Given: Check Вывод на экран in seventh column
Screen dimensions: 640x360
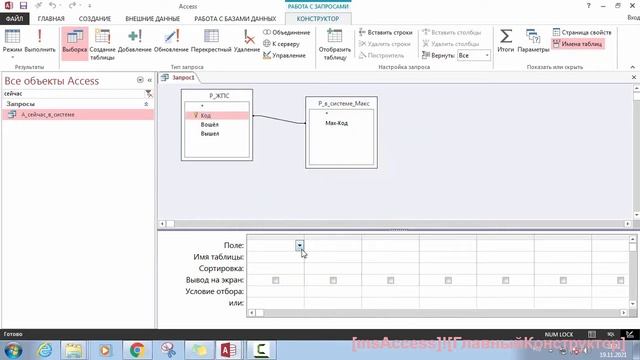Looking at the screenshot, I should tap(620, 280).
